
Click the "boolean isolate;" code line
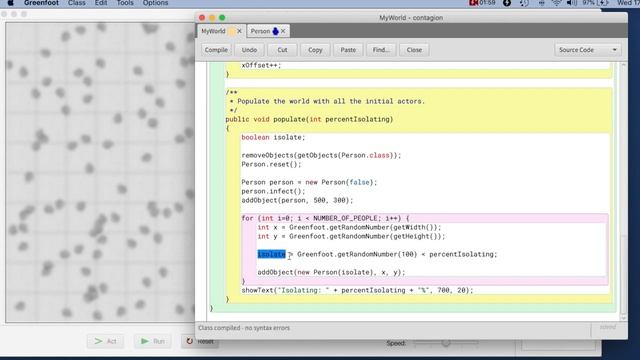273,138
